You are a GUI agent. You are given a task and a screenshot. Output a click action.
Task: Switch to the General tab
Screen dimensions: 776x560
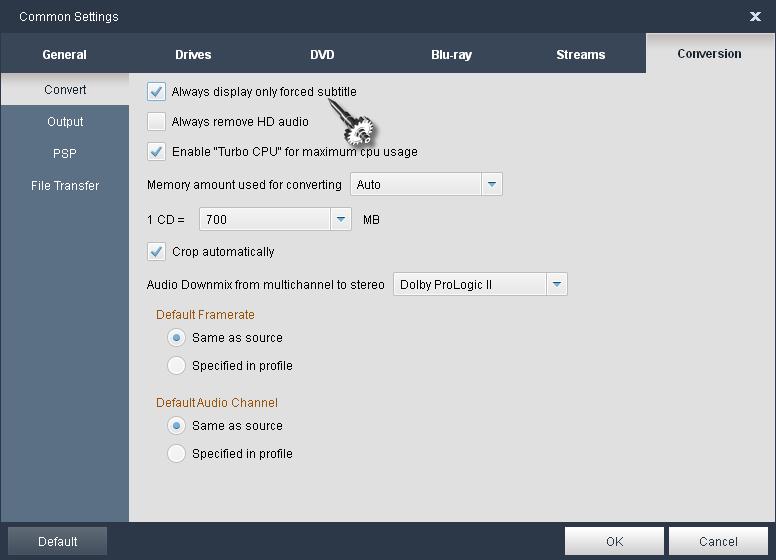[64, 54]
